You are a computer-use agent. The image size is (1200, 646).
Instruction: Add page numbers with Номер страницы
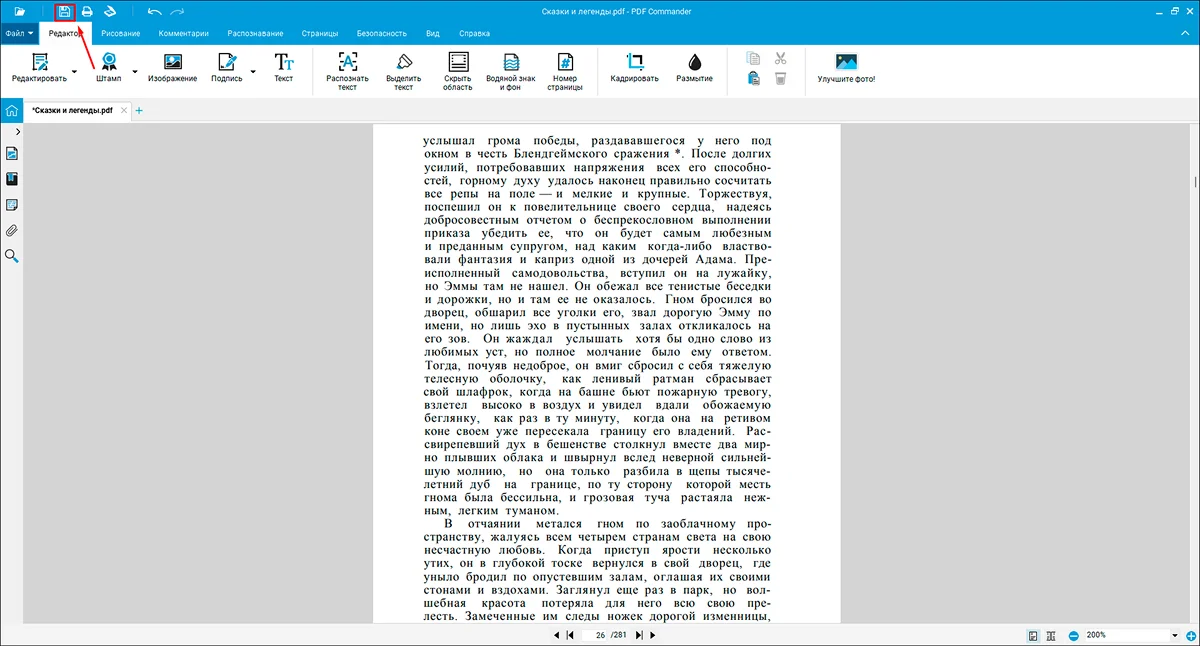tap(564, 72)
